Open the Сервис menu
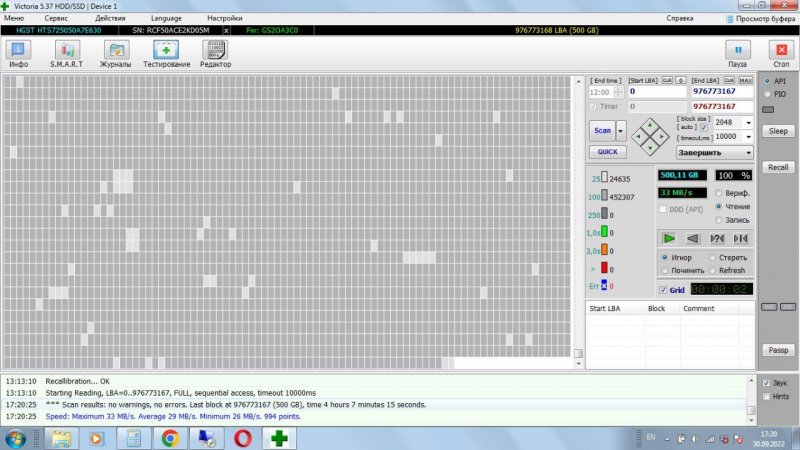The width and height of the screenshot is (800, 450). point(57,18)
